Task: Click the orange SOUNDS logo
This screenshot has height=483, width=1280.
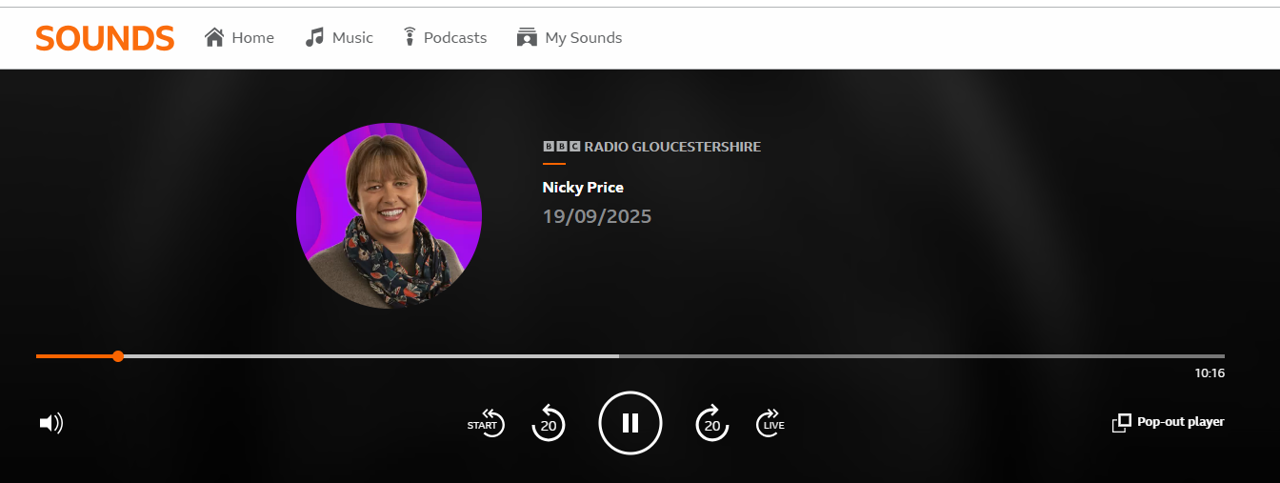Action: tap(105, 38)
